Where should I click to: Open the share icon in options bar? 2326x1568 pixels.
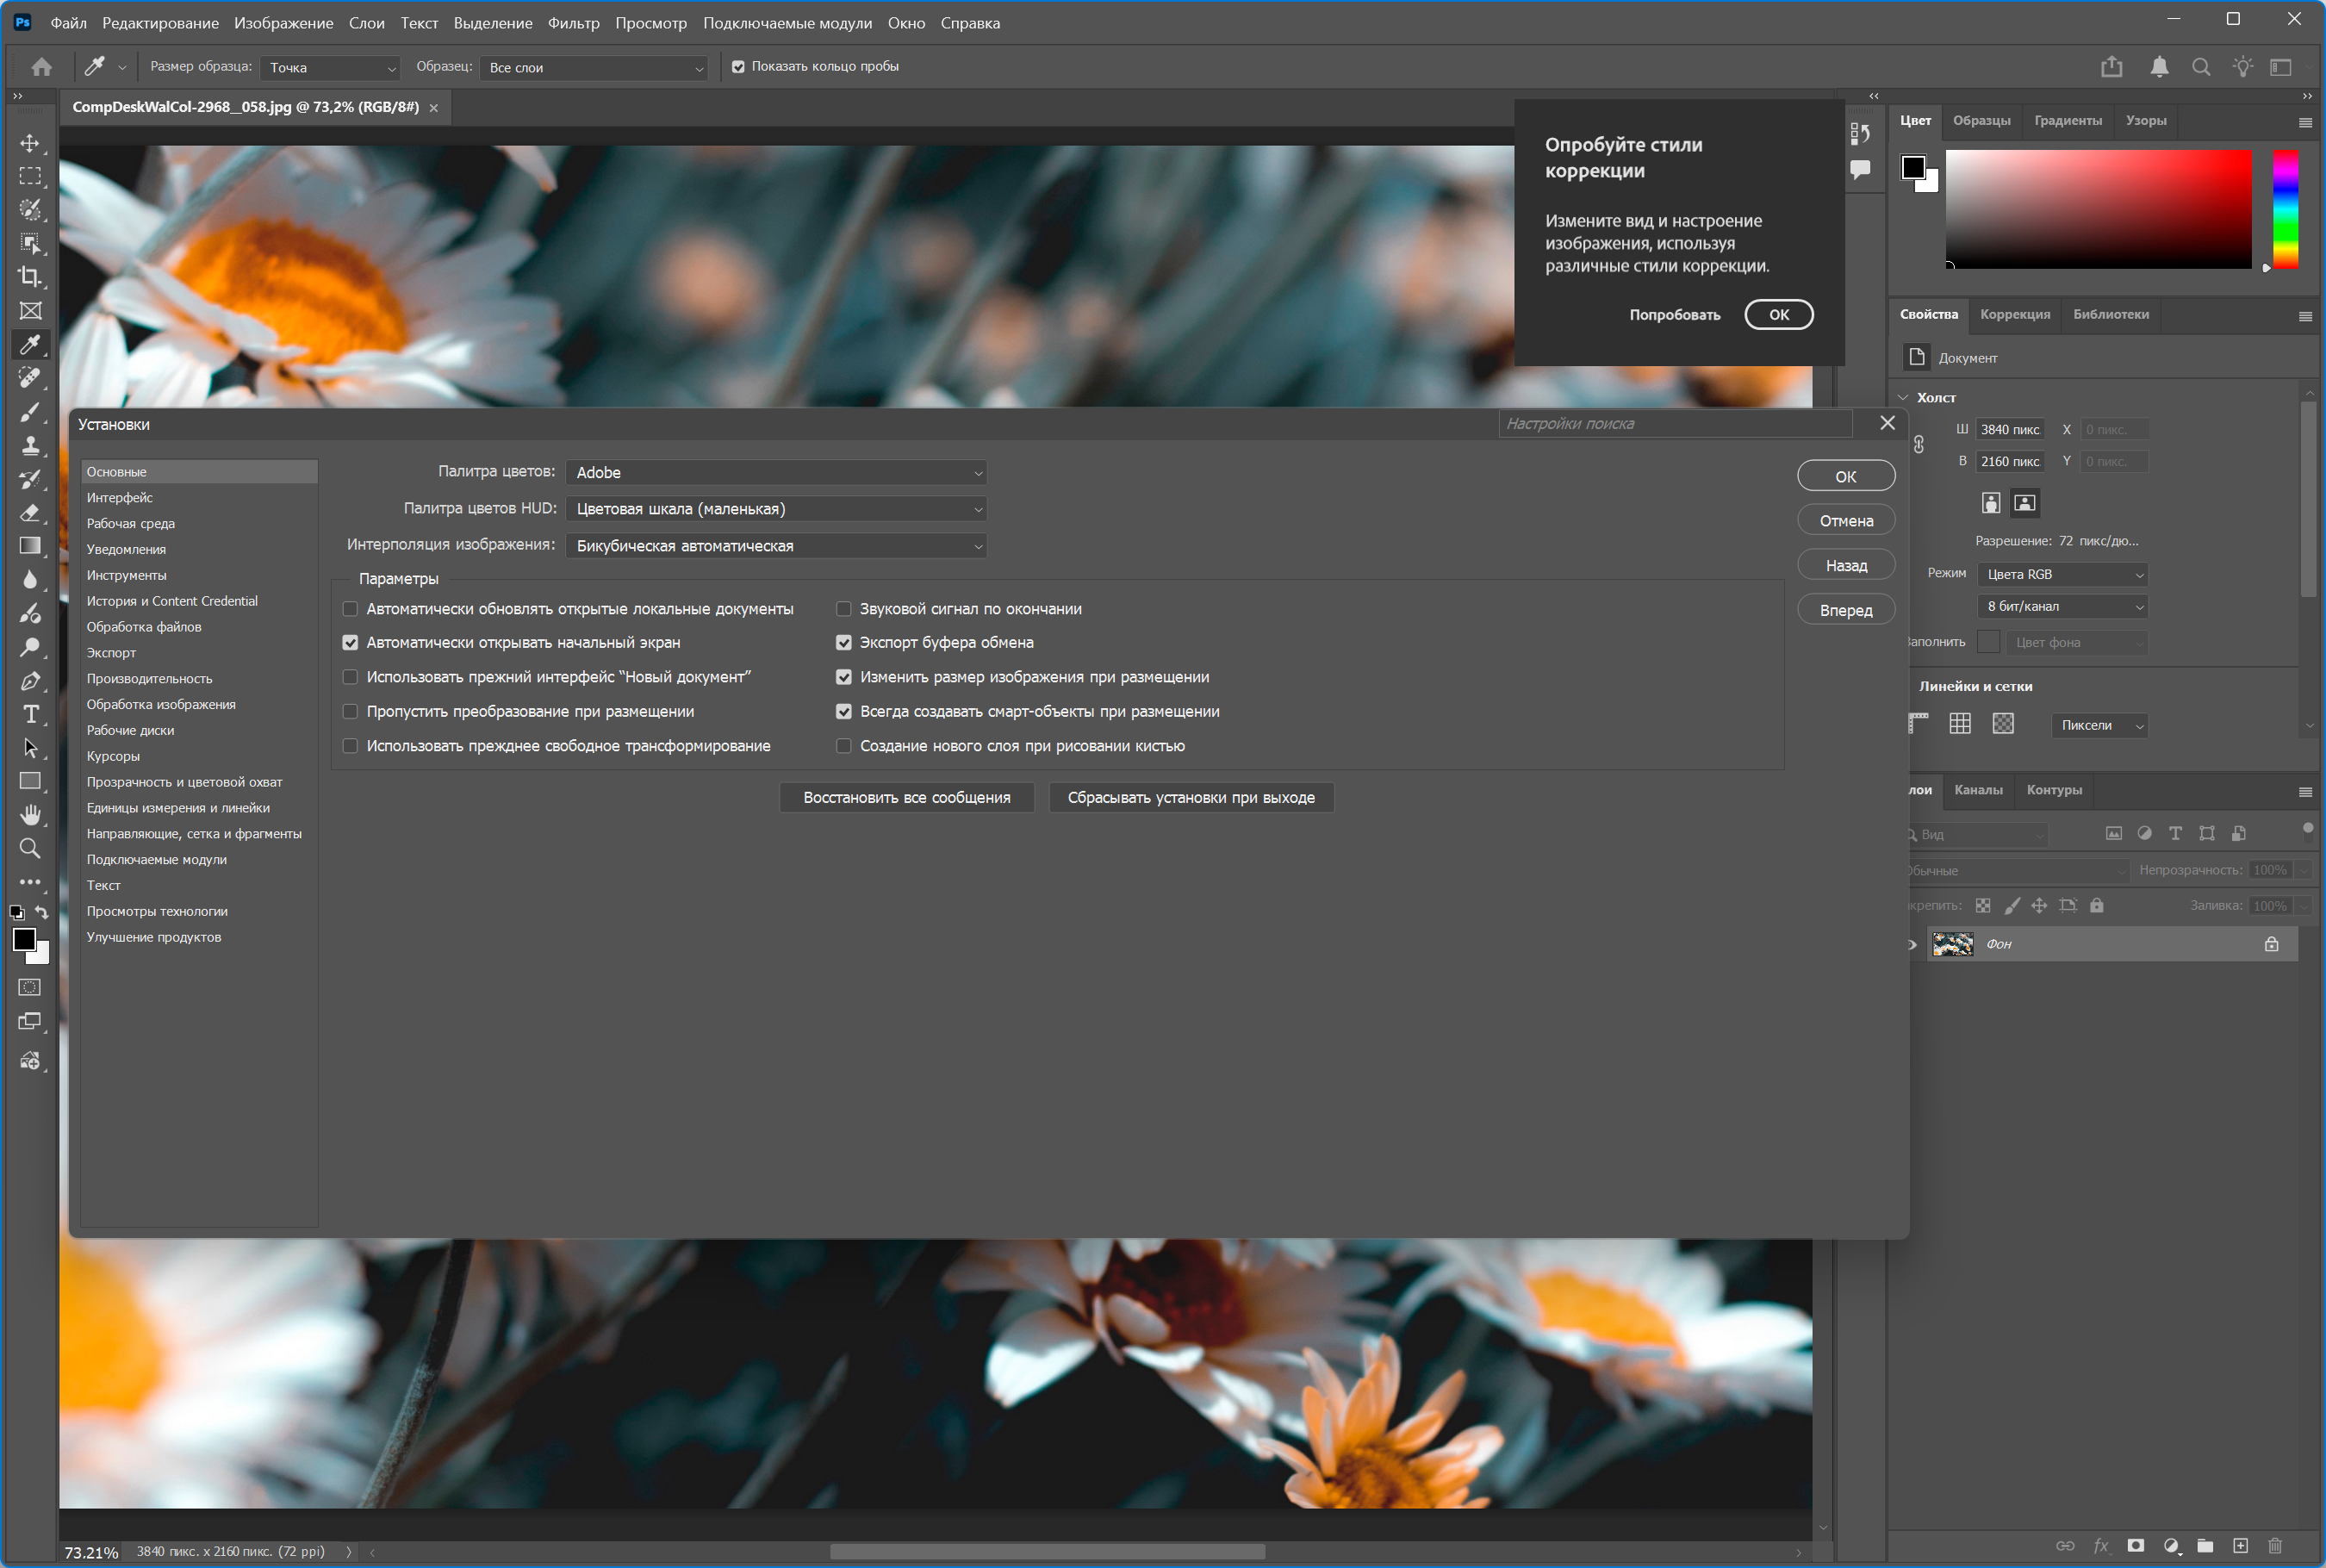click(2111, 67)
